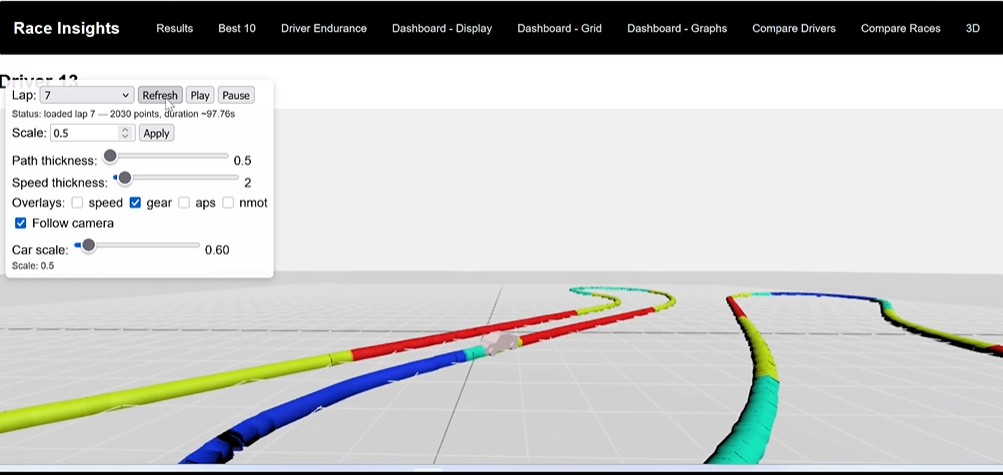
Task: Enable the nmot overlay checkbox
Action: pos(228,203)
